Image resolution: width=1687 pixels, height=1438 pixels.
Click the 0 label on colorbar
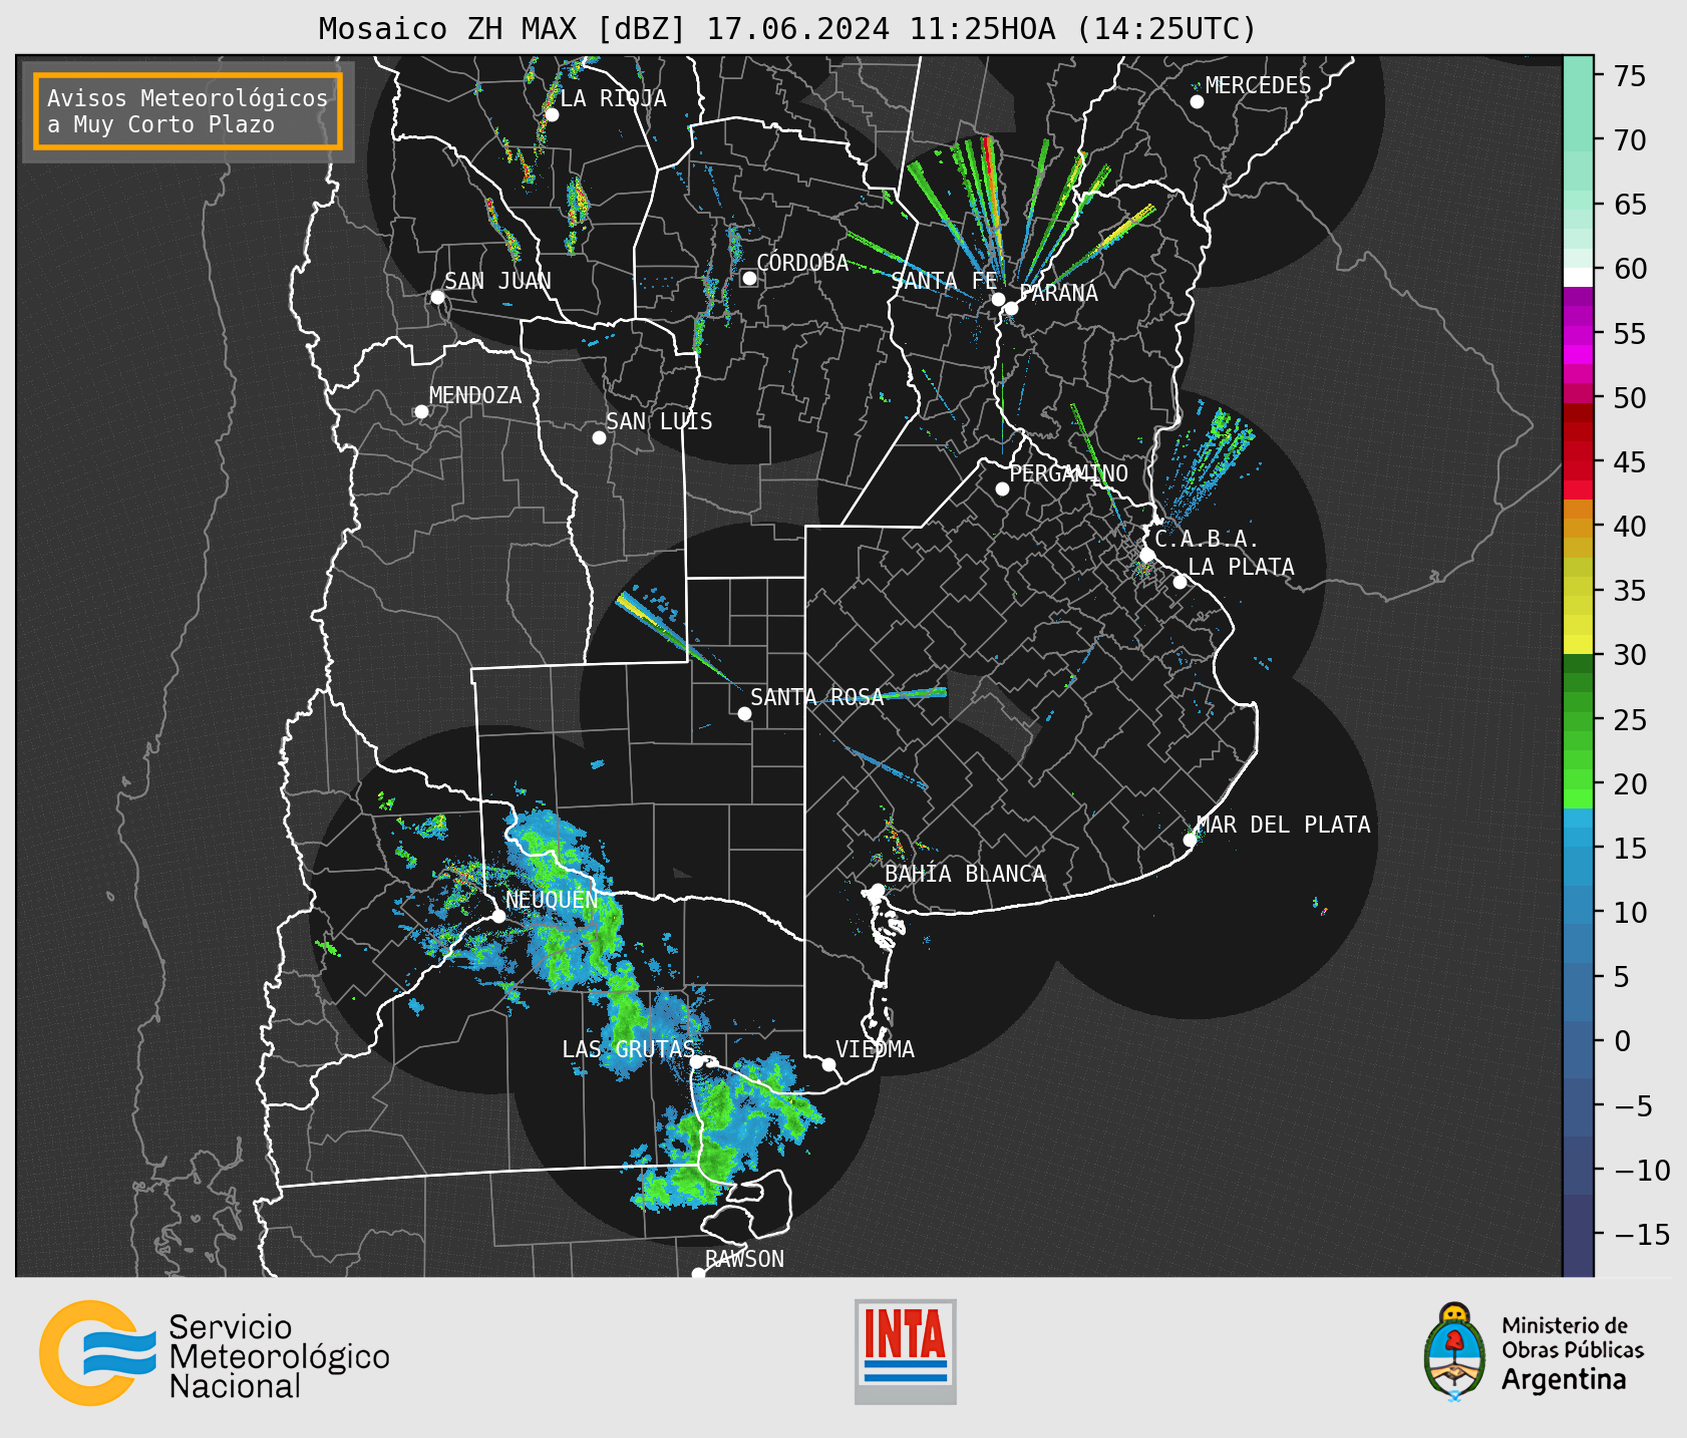[1622, 1041]
